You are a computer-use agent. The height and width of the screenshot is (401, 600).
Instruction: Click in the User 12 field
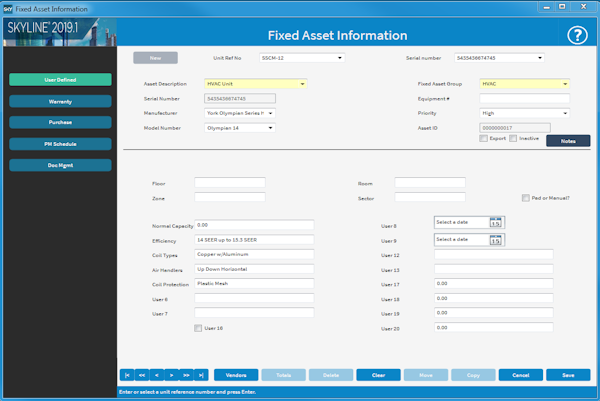(494, 254)
